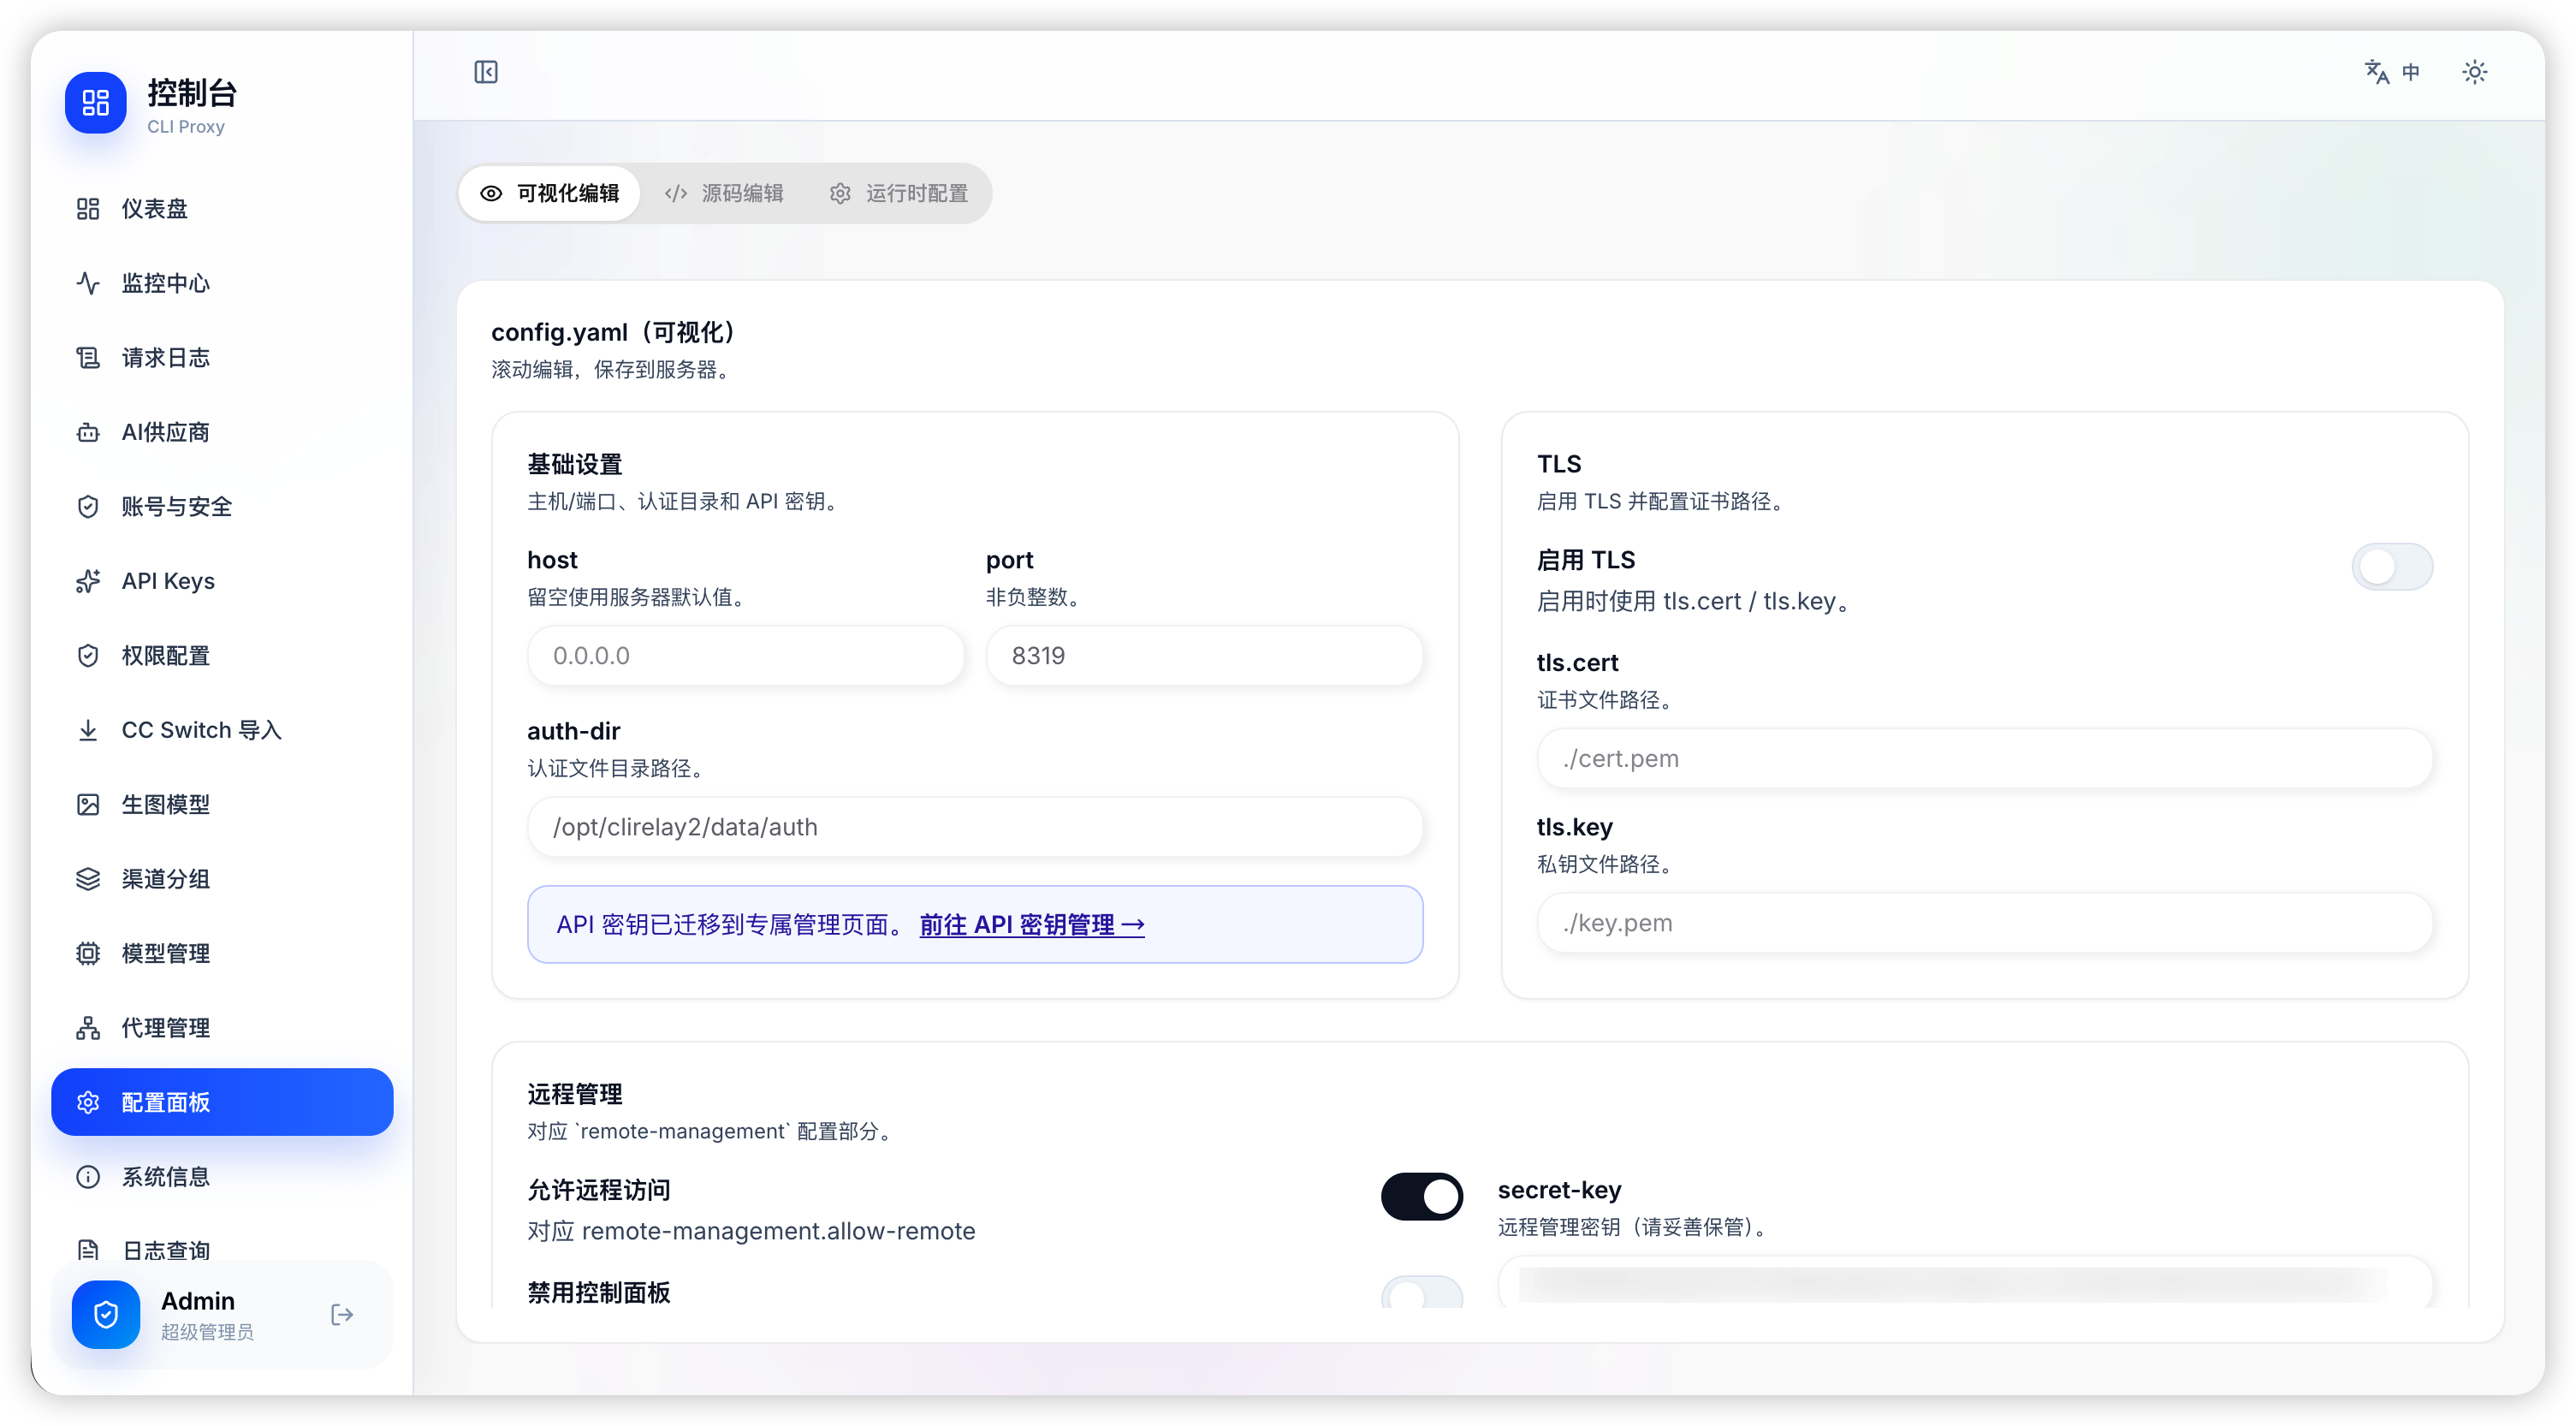Open AI供应商 robot icon

pos(88,432)
